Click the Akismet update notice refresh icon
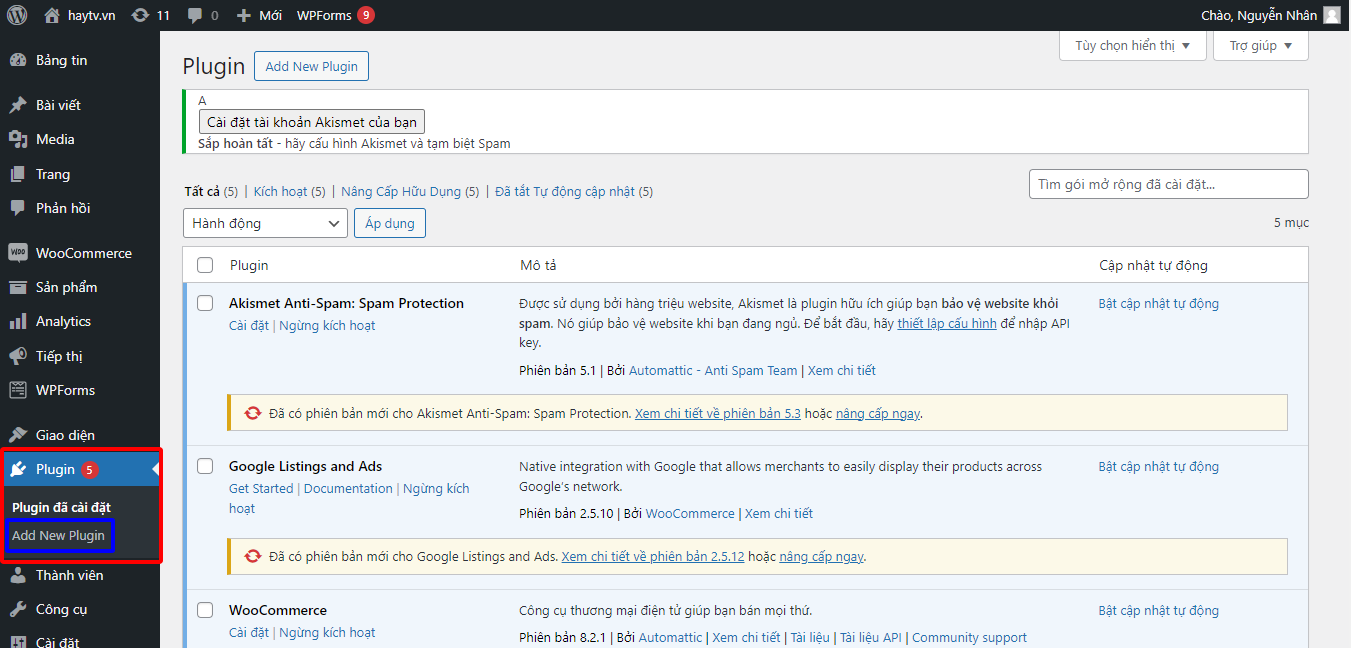The width and height of the screenshot is (1351, 648). (x=253, y=413)
